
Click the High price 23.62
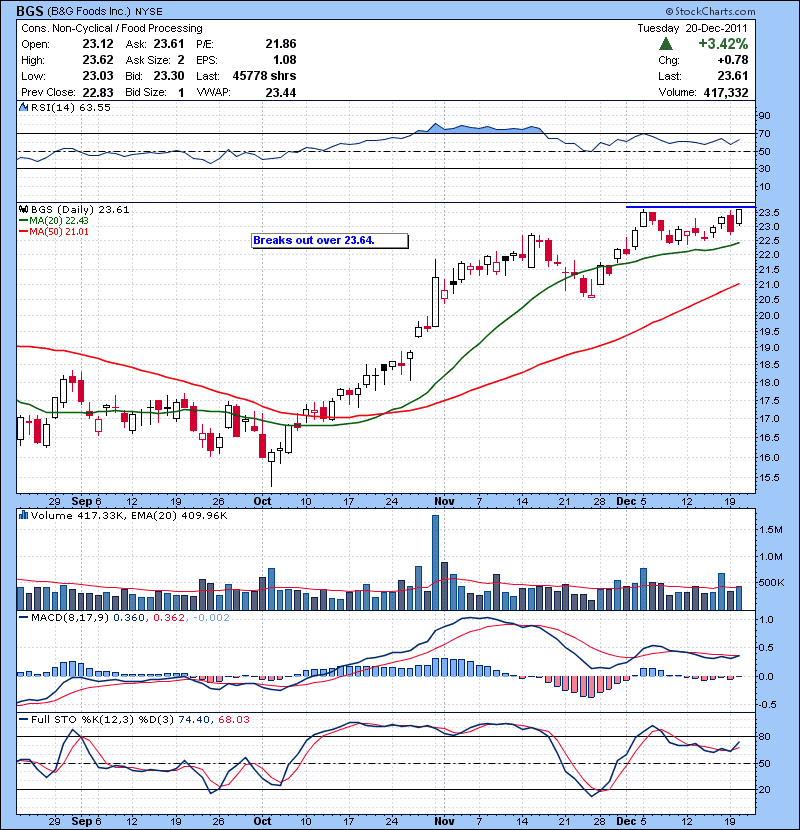[98, 60]
